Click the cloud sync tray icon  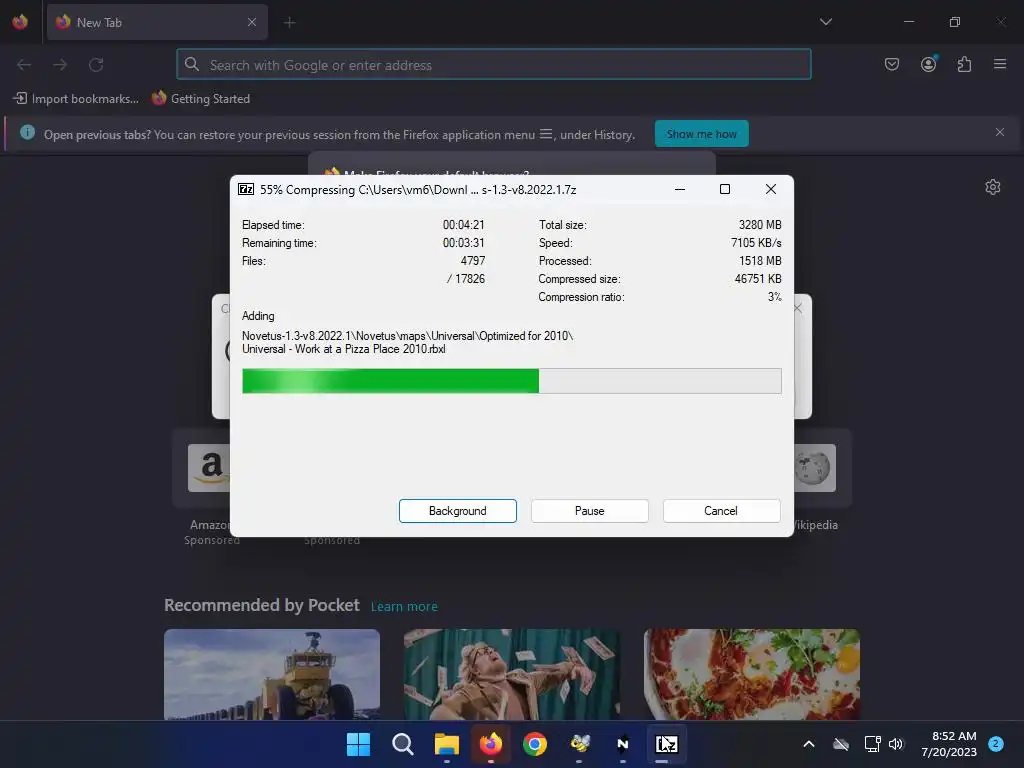pos(841,744)
